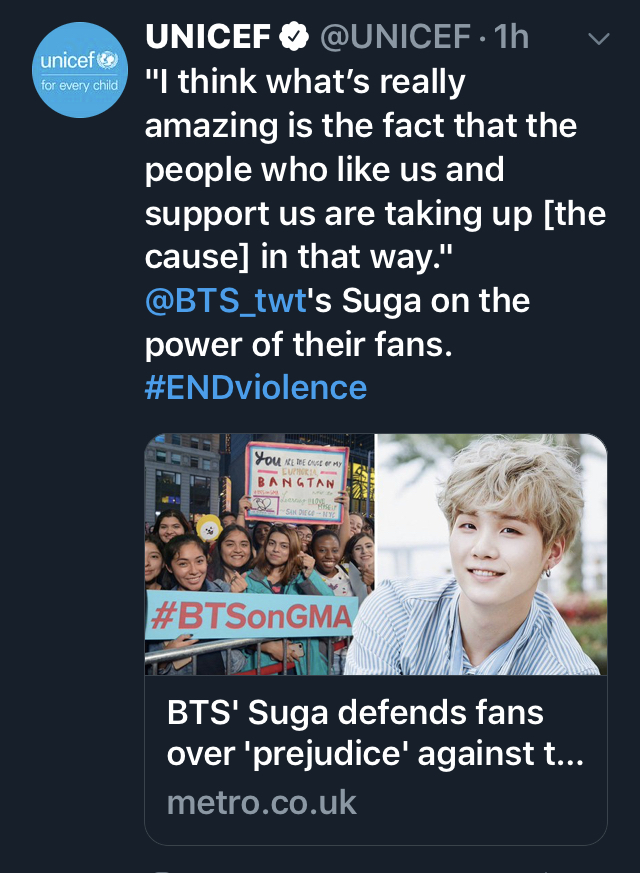Click the #BTSonGMA banner in the photo

click(x=252, y=615)
